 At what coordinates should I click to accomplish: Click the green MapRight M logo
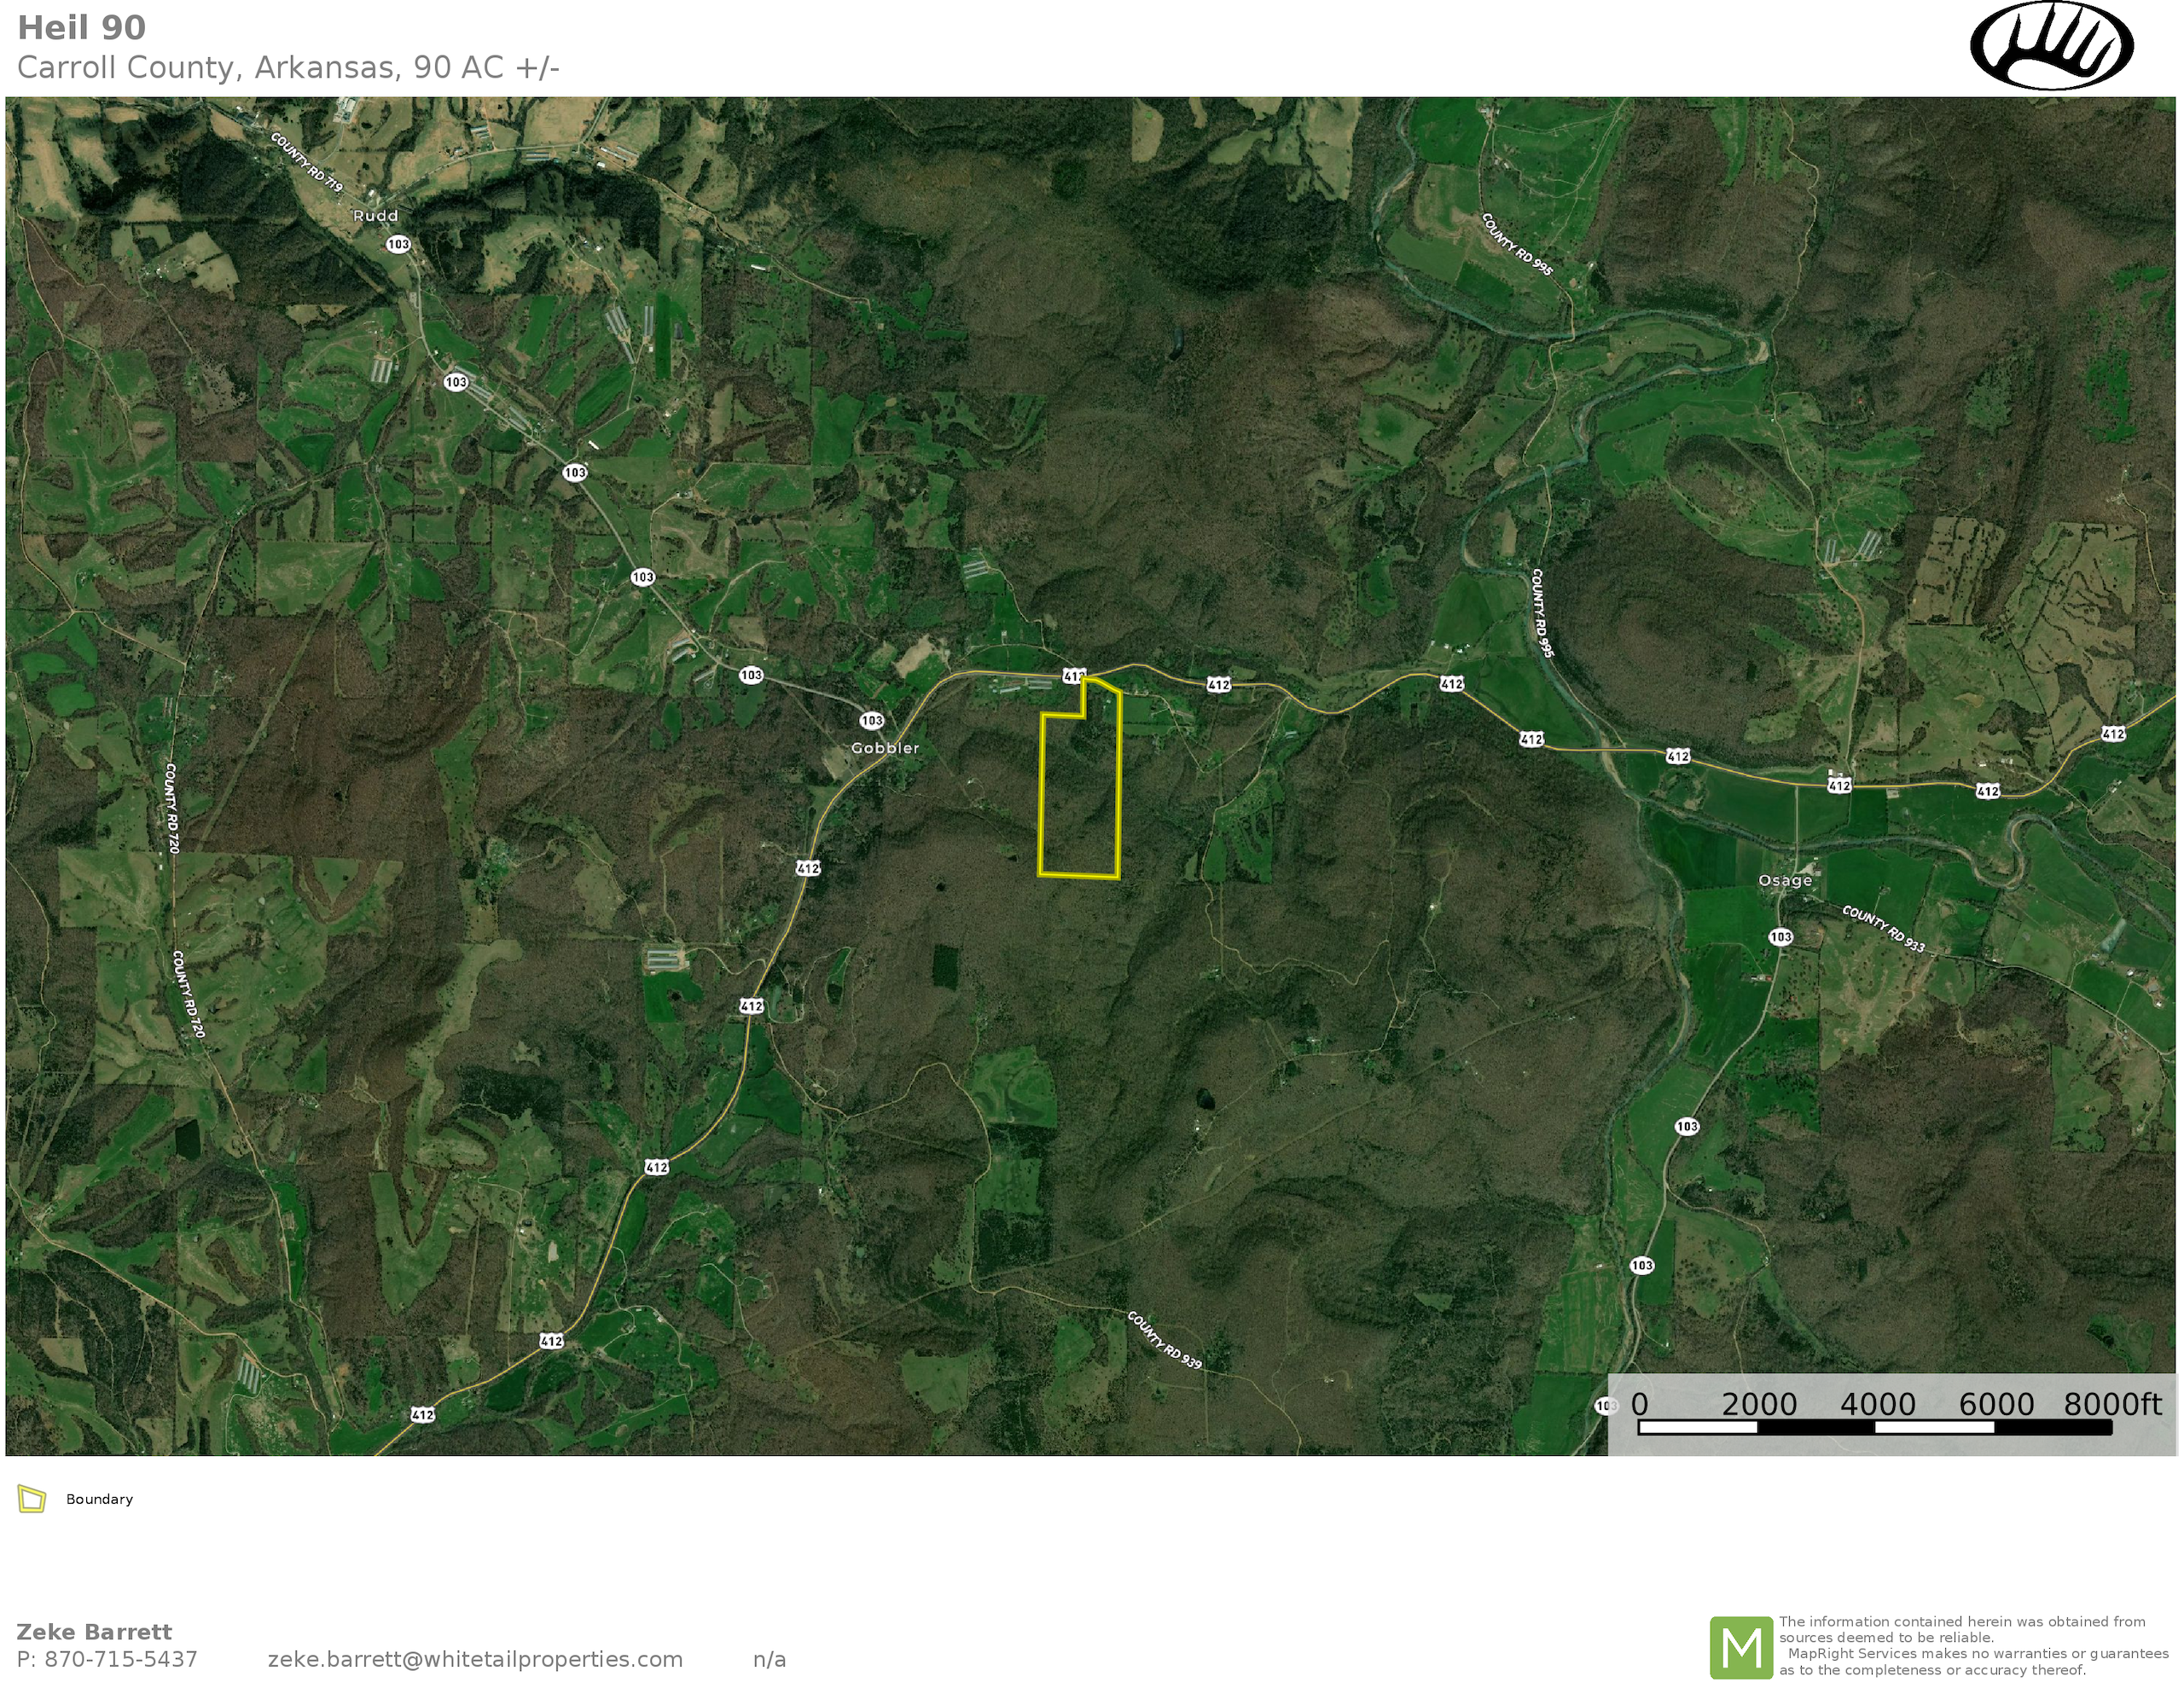pos(1741,1648)
